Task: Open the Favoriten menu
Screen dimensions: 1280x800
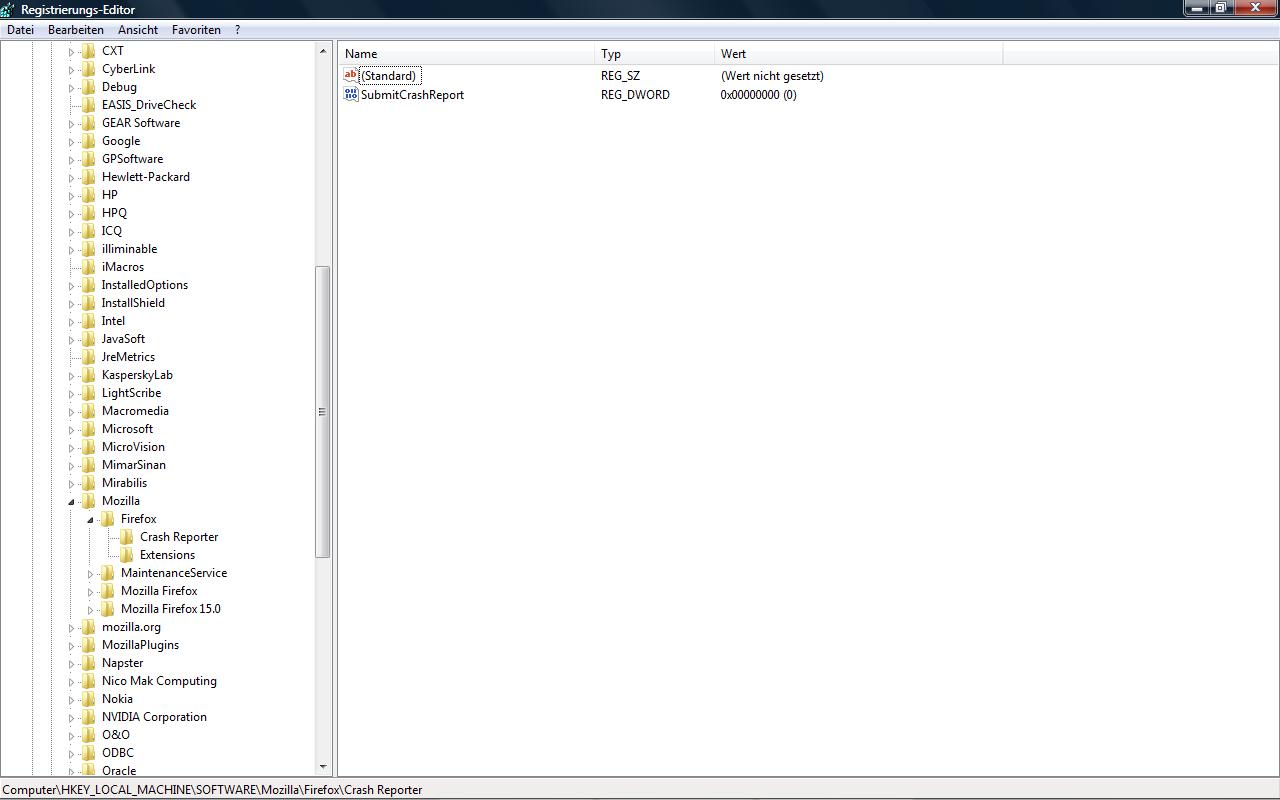Action: [196, 30]
